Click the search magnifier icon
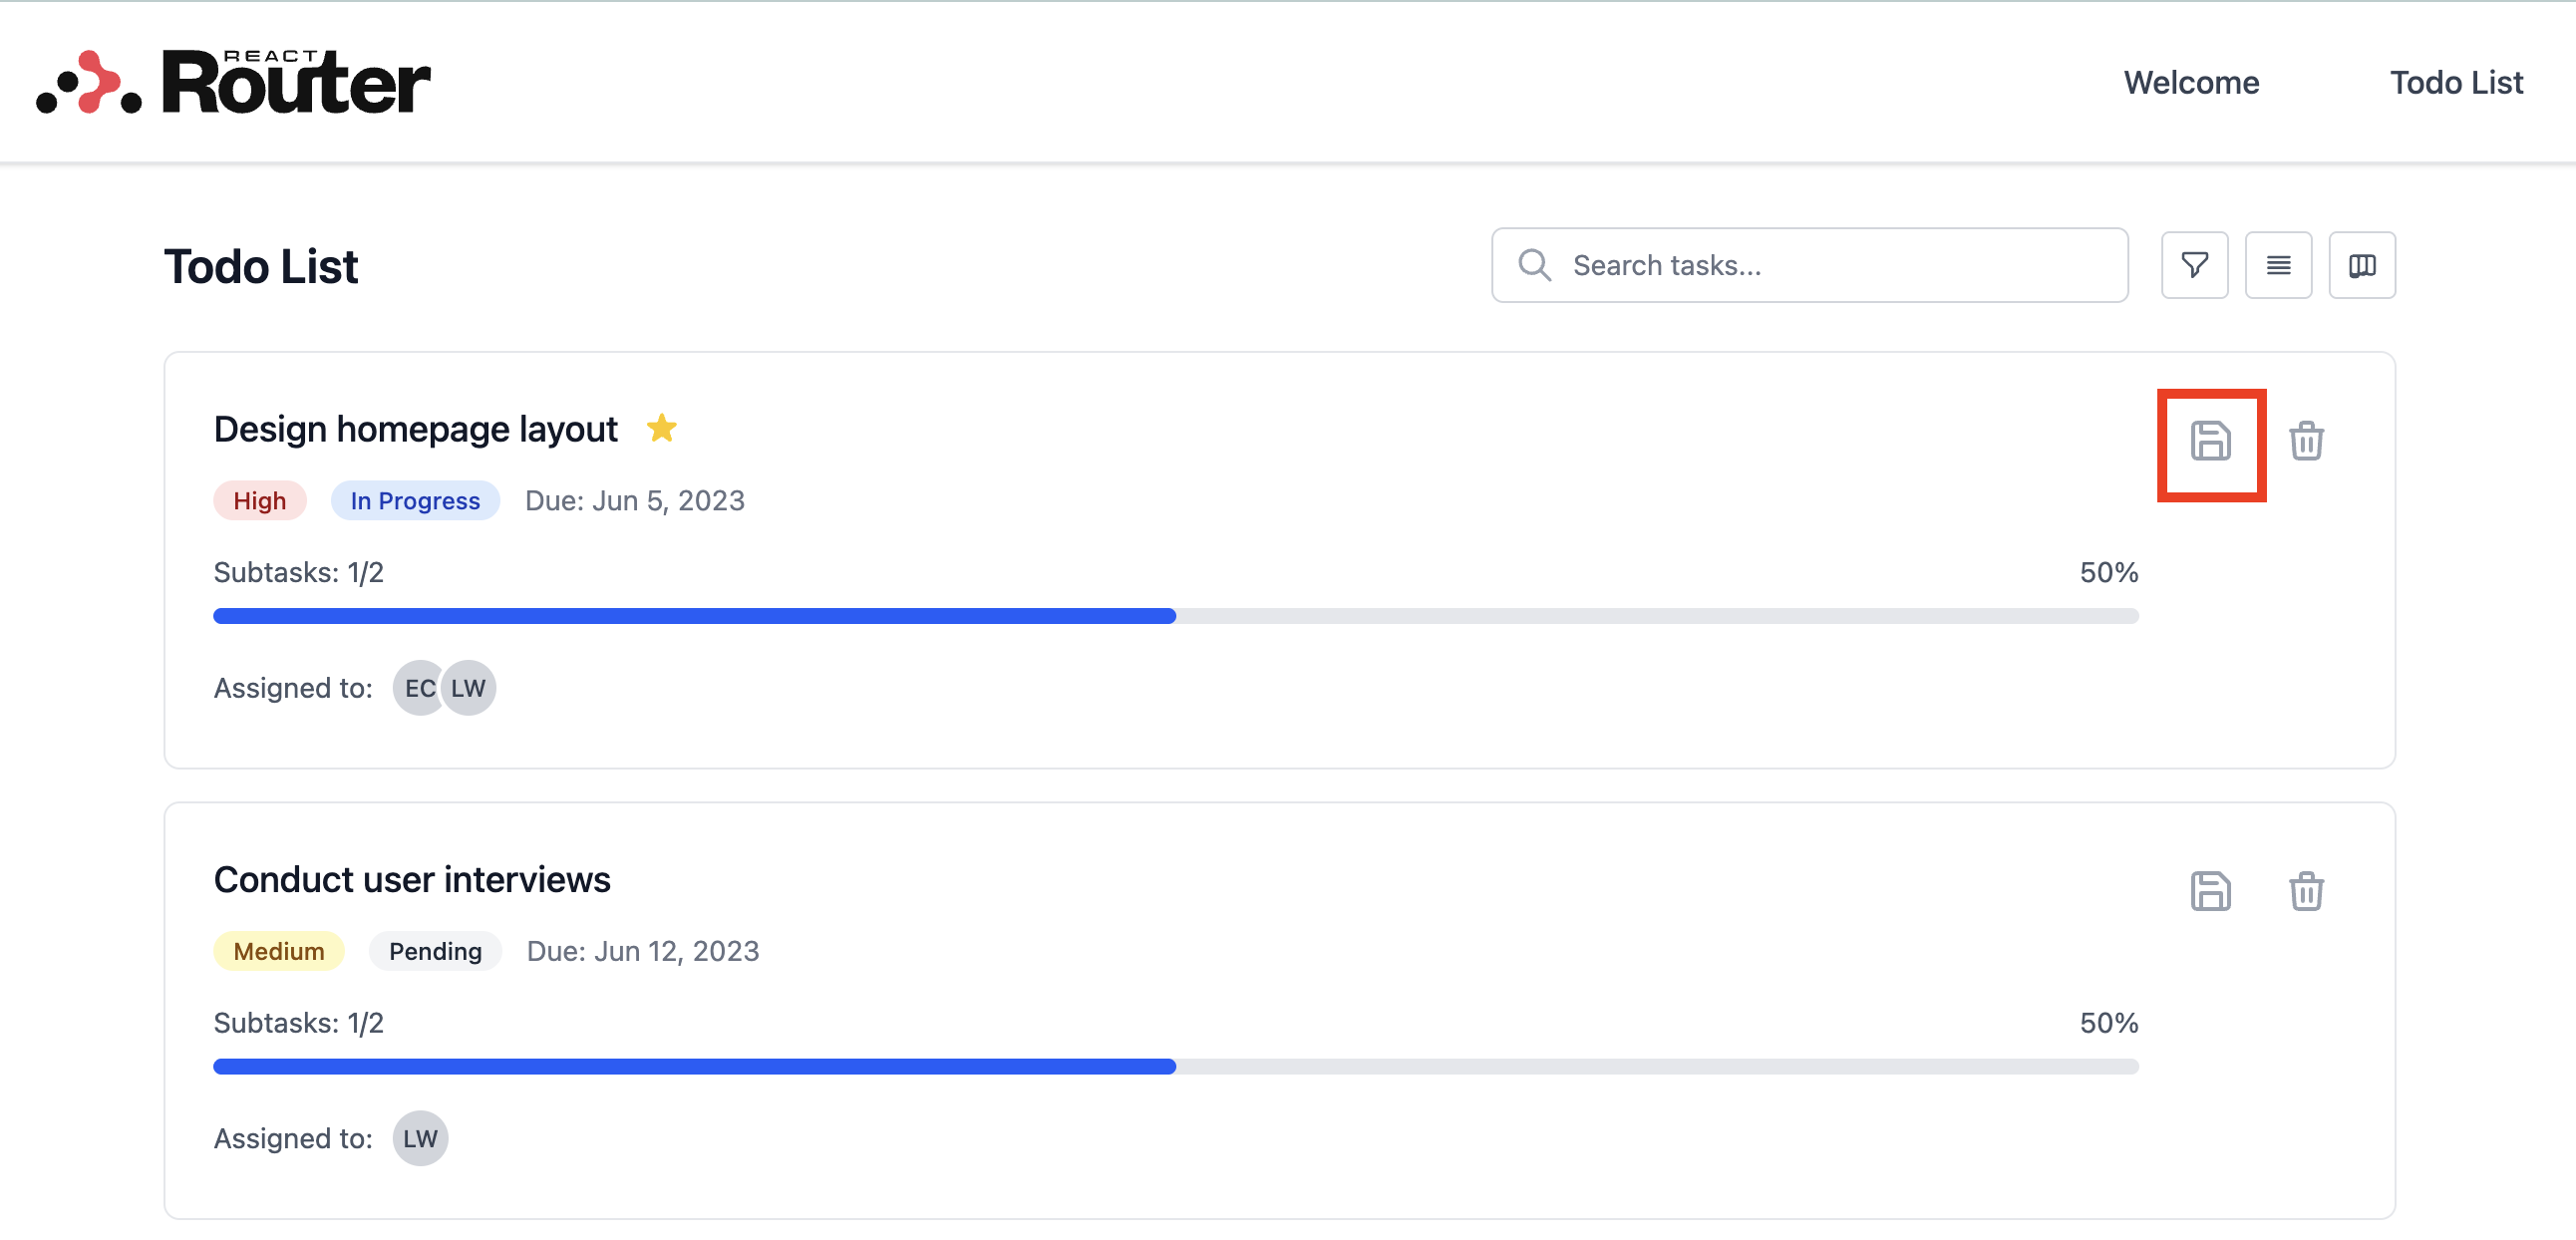 point(1534,265)
